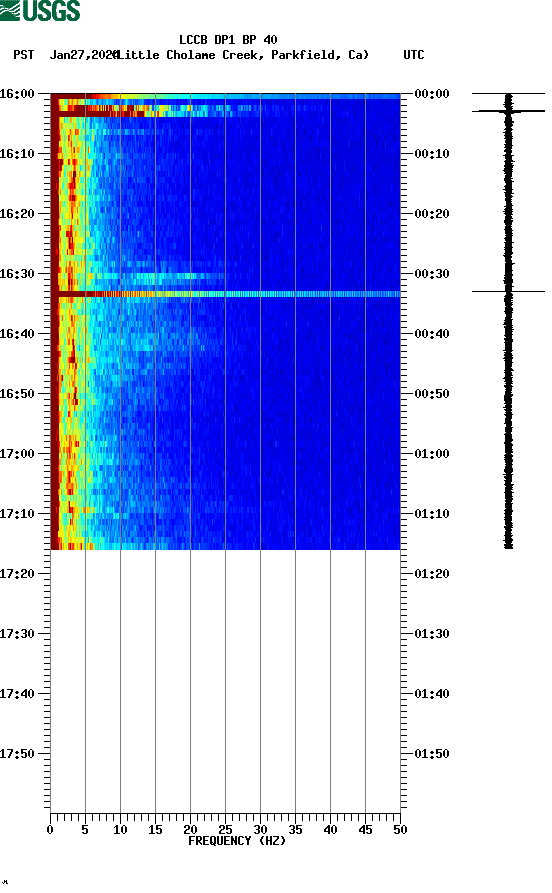Click the dark red event band near 16:03

[x=97, y=113]
